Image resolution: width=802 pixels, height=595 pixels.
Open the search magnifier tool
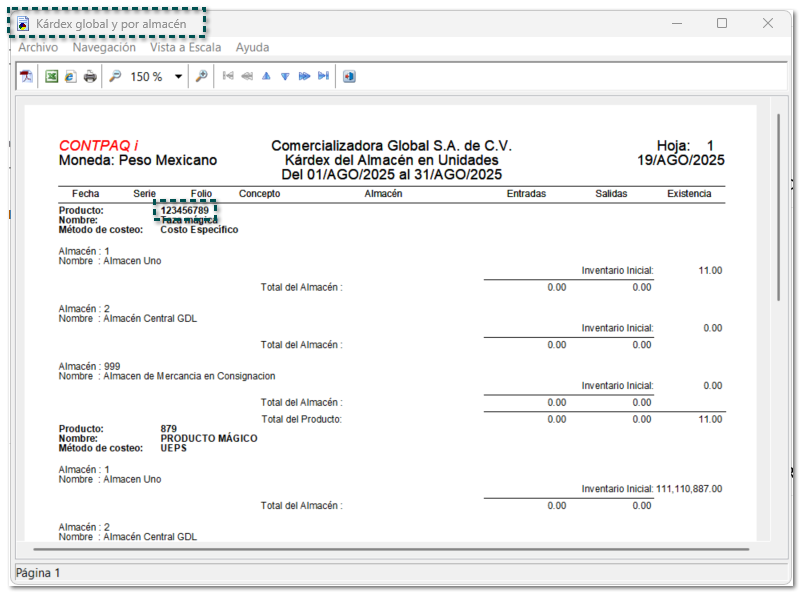click(201, 76)
